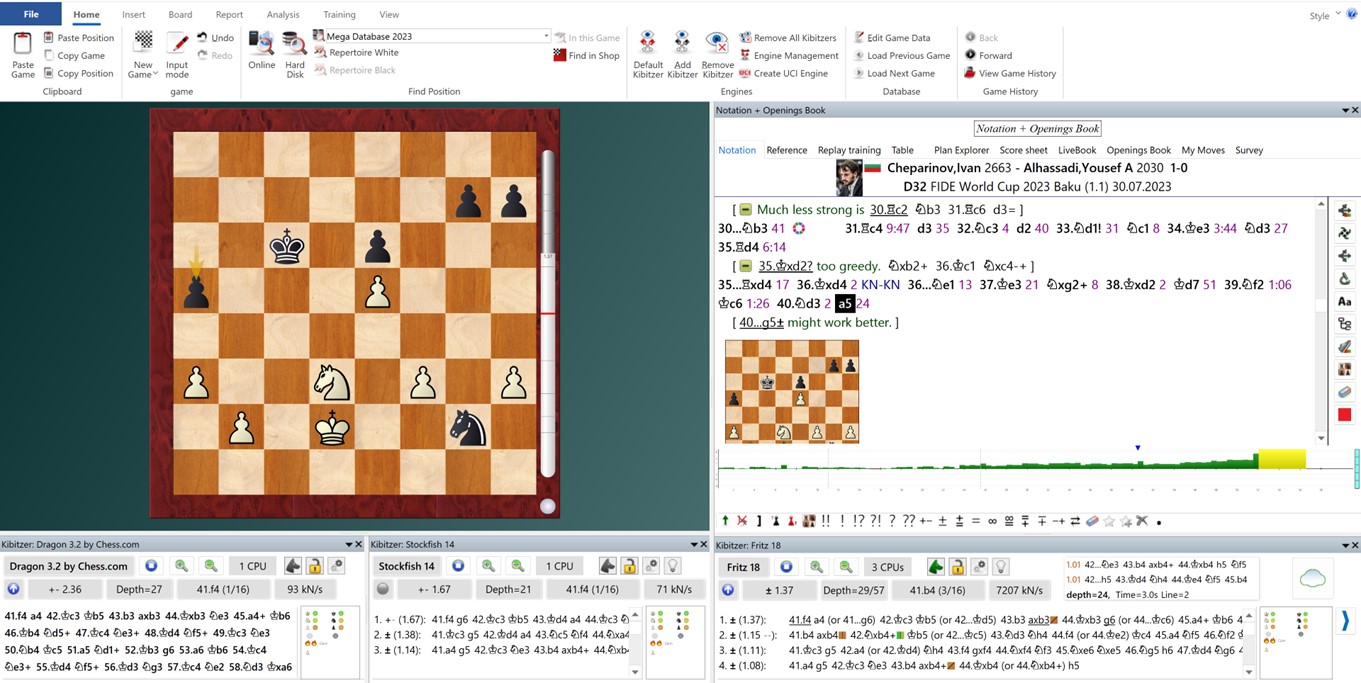Open the Analysis ribbon tab
This screenshot has width=1361, height=683.
click(283, 15)
